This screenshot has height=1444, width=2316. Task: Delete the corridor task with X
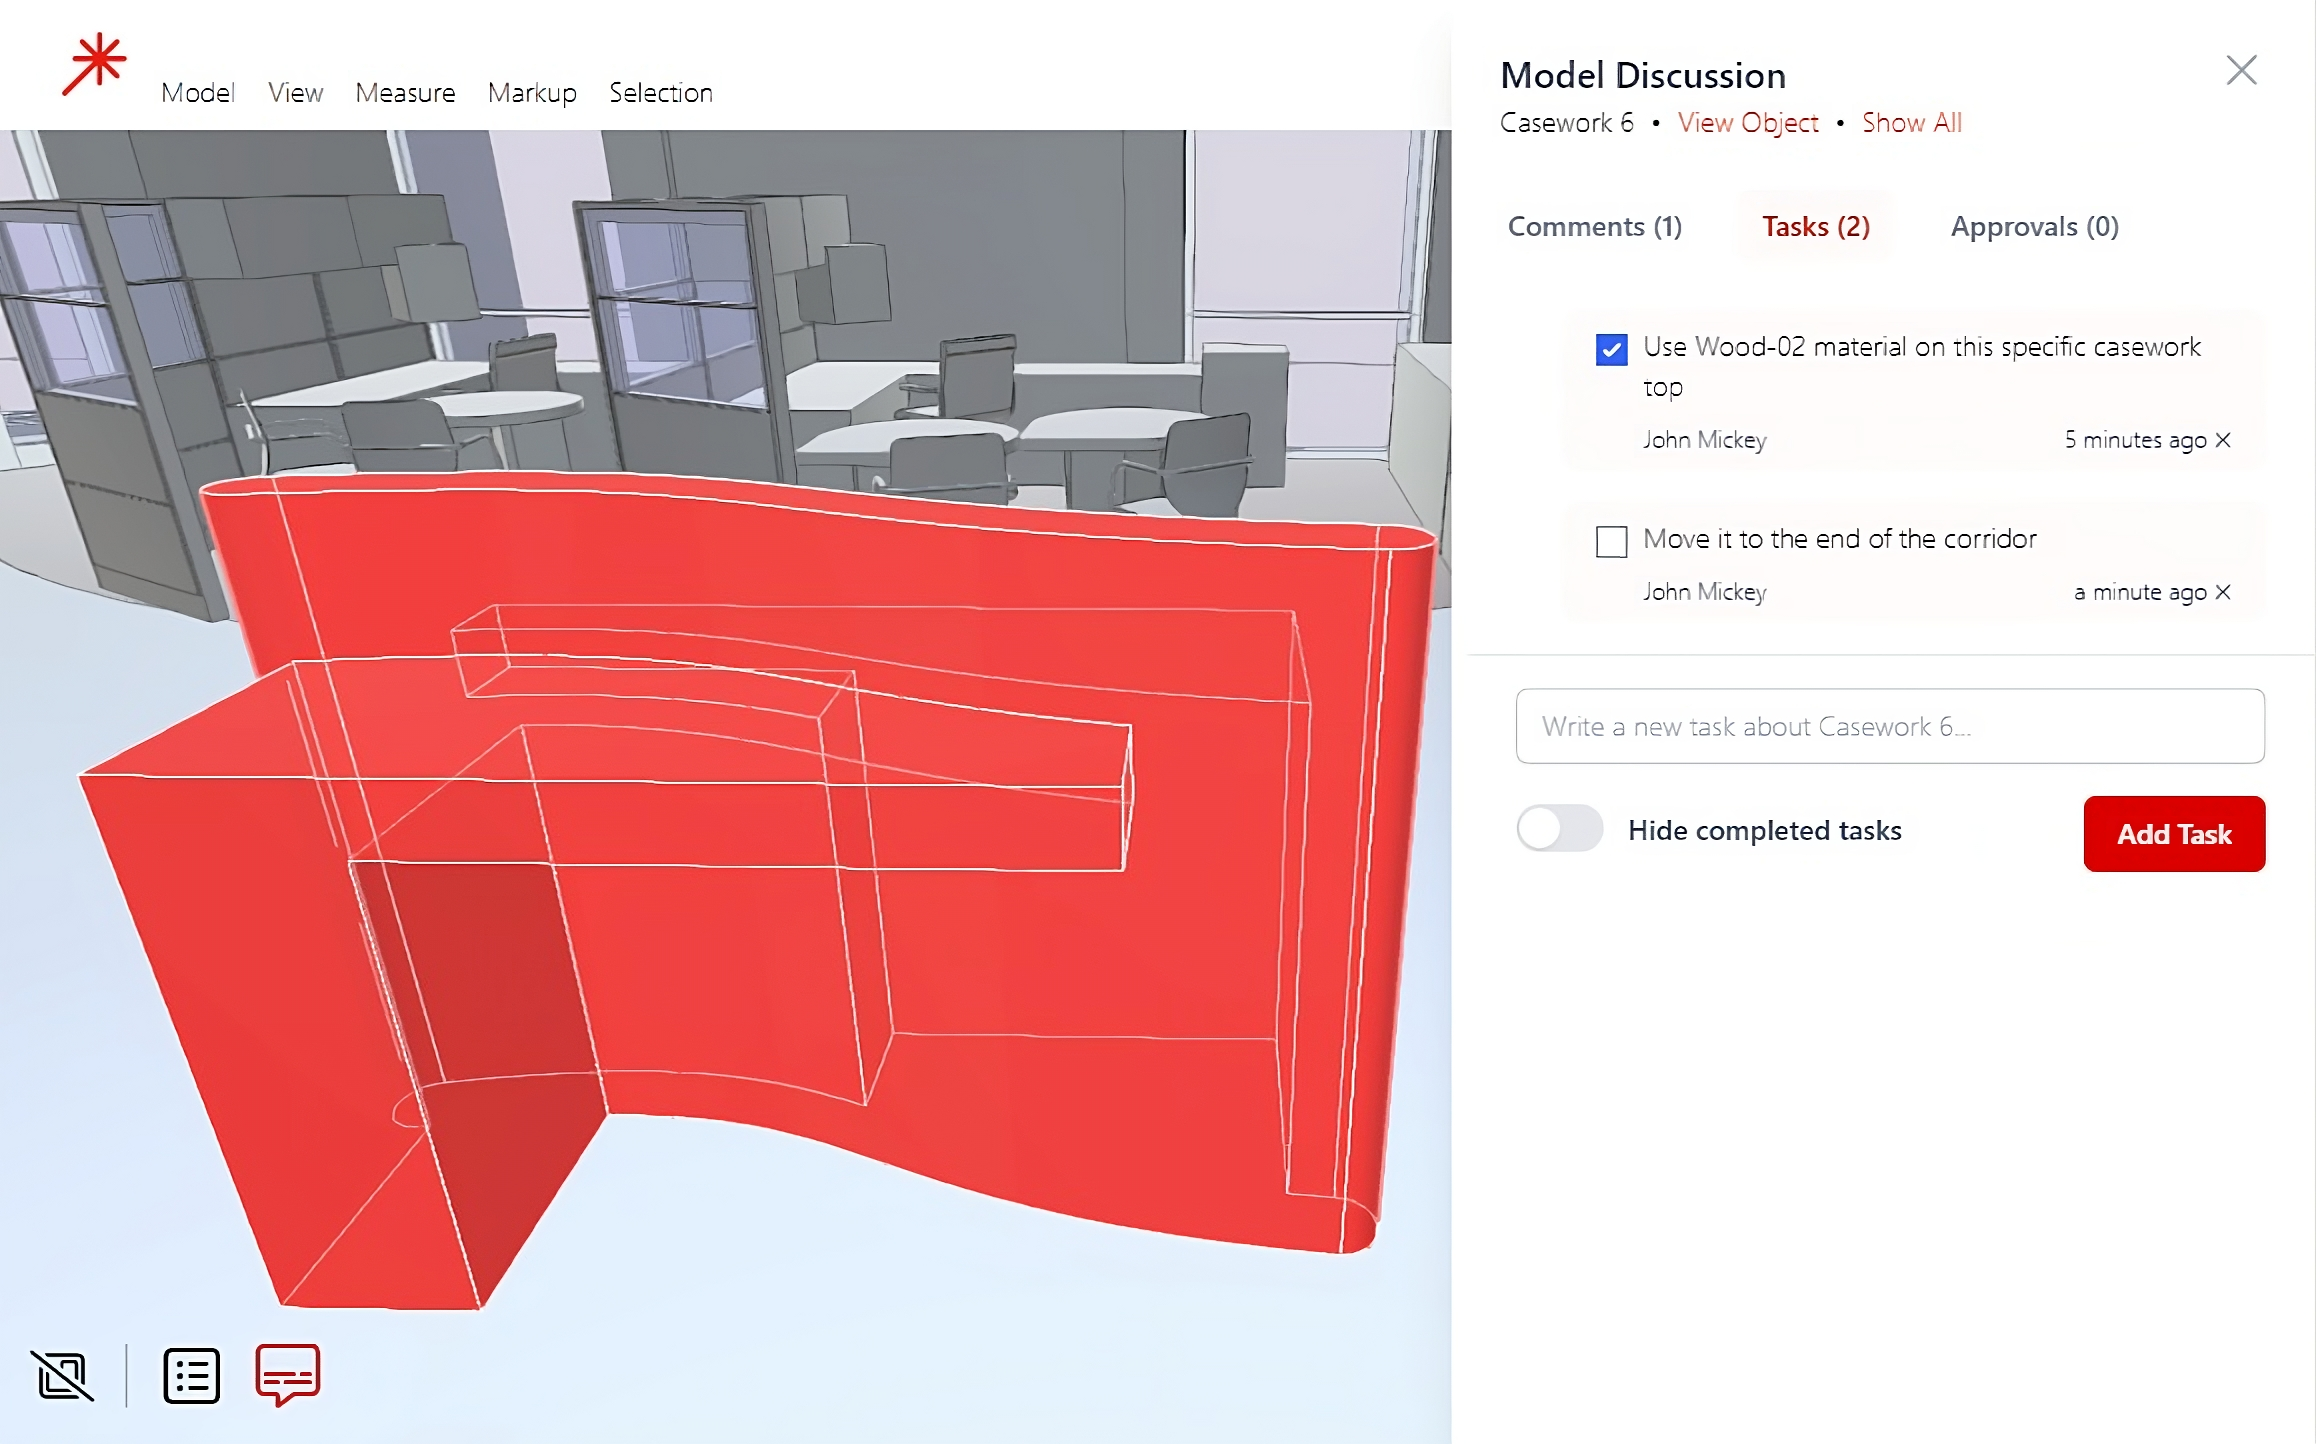2223,592
